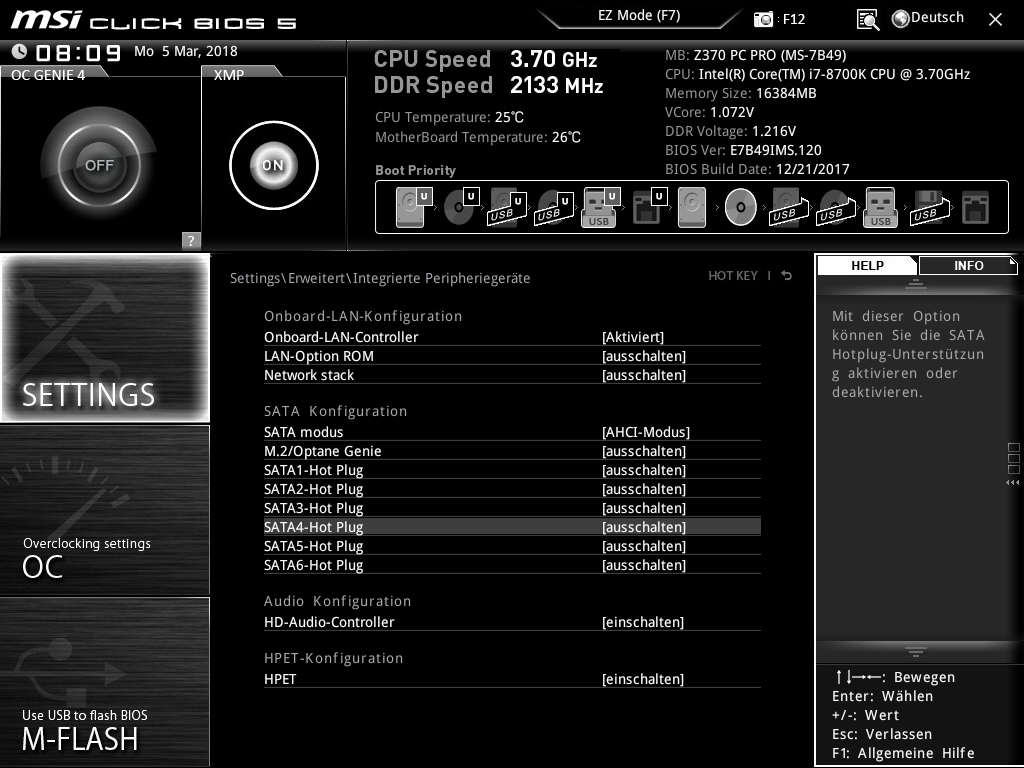The image size is (1024, 768).
Task: Select the UEFI network boot device icon
Action: click(649, 207)
